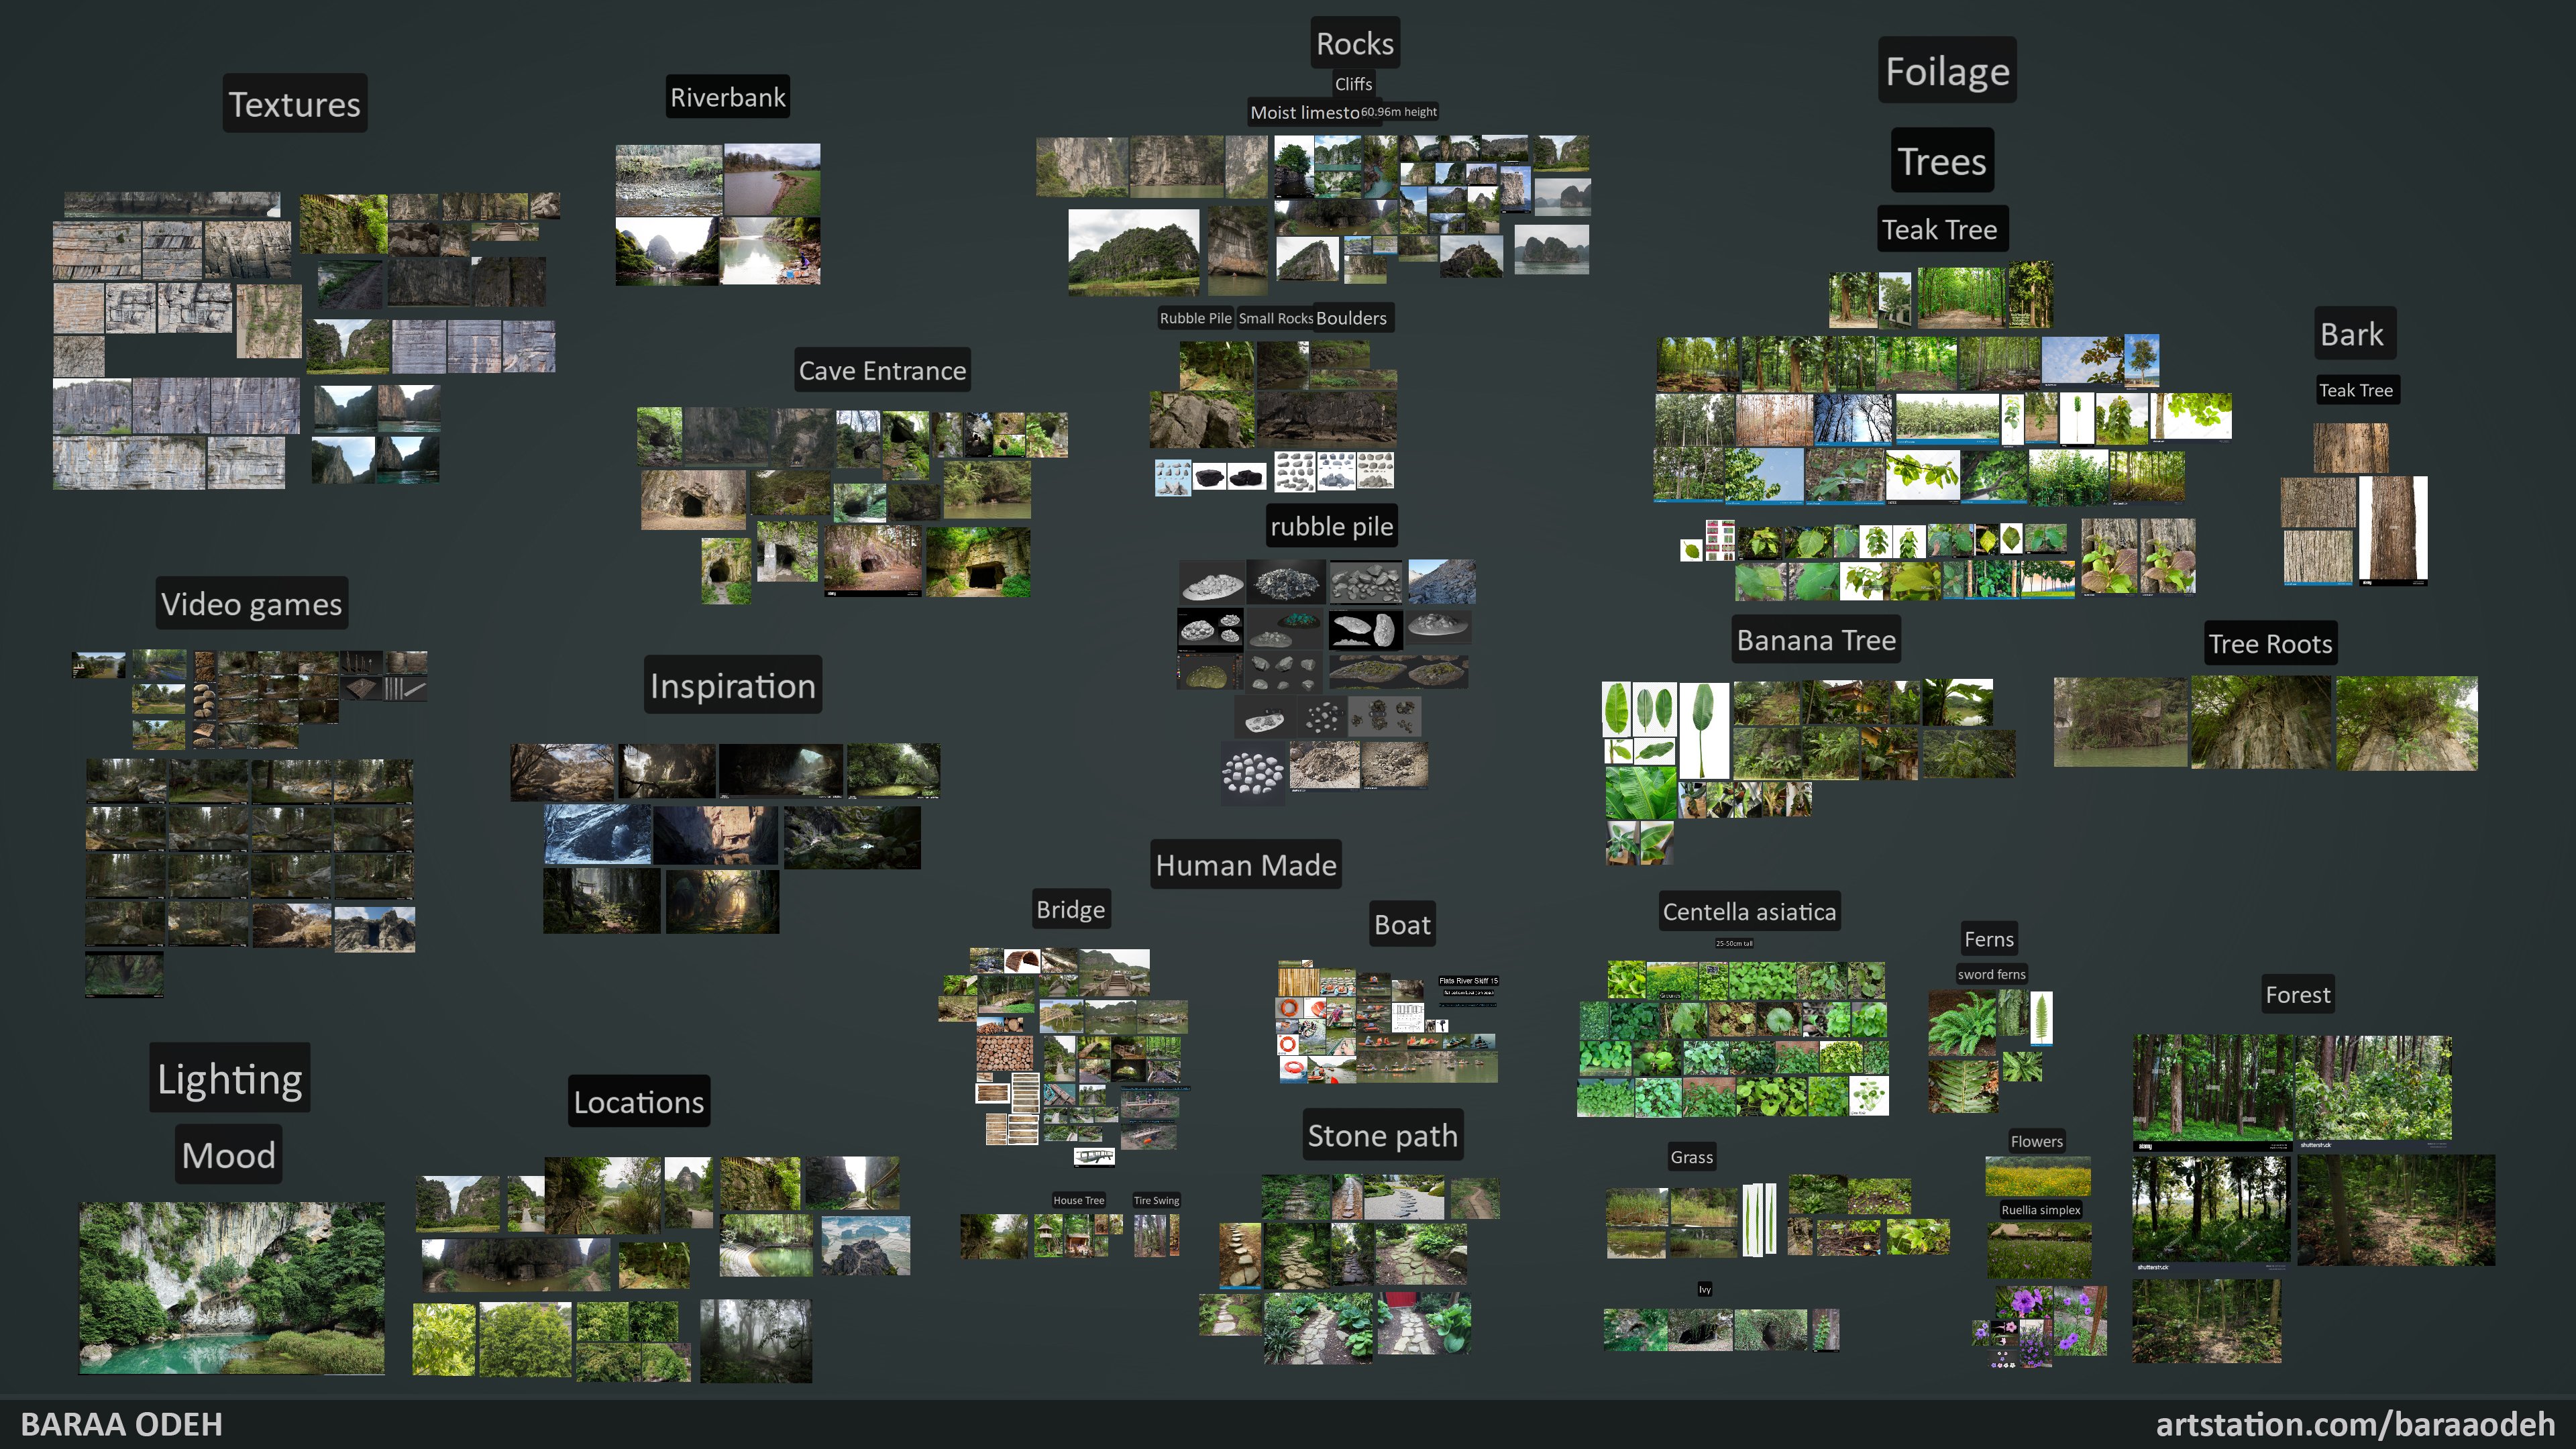Click the large lowercase 'rubble pile' heading
The image size is (2576, 1449).
tap(1332, 526)
